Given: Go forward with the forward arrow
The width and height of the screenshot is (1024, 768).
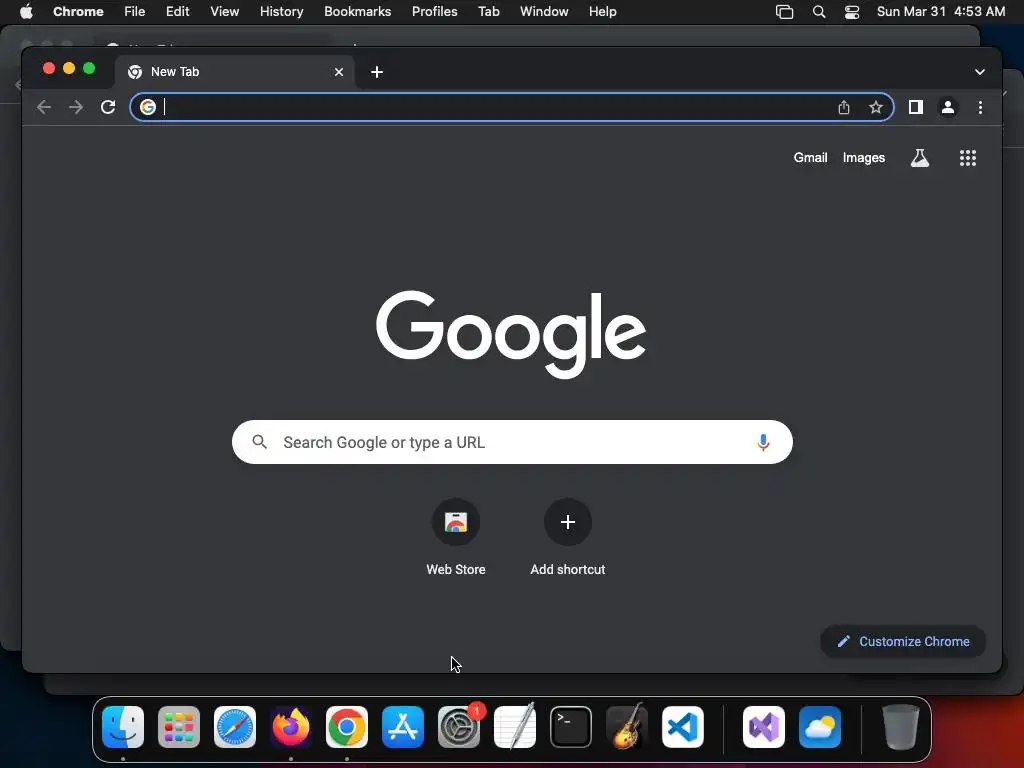Looking at the screenshot, I should click(76, 107).
